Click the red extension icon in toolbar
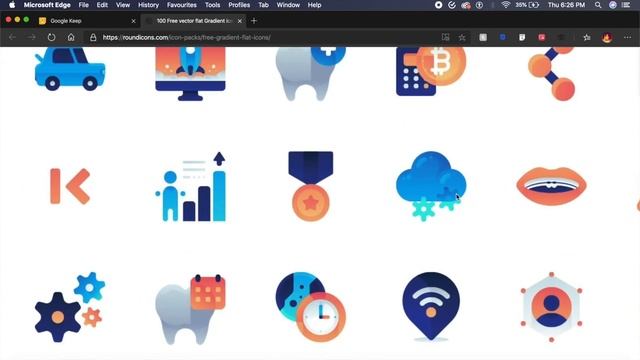 [x=542, y=37]
